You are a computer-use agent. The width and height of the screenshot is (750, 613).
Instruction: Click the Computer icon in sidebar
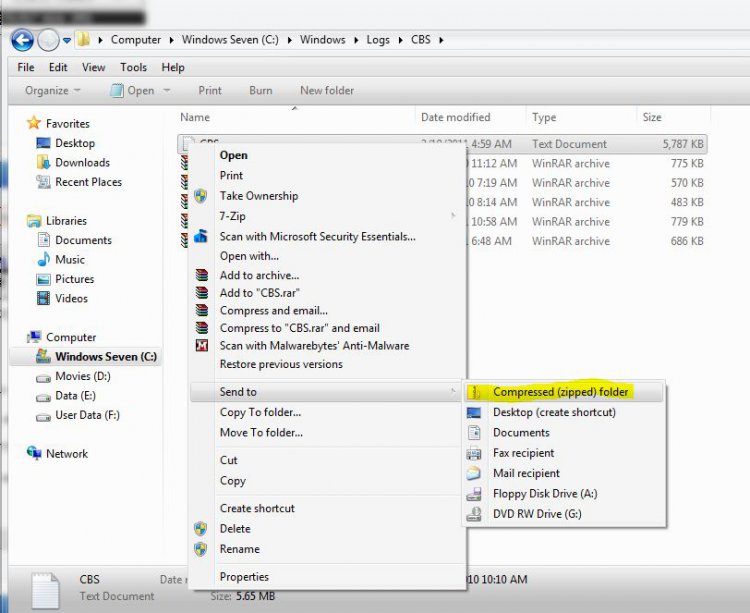pyautogui.click(x=34, y=337)
